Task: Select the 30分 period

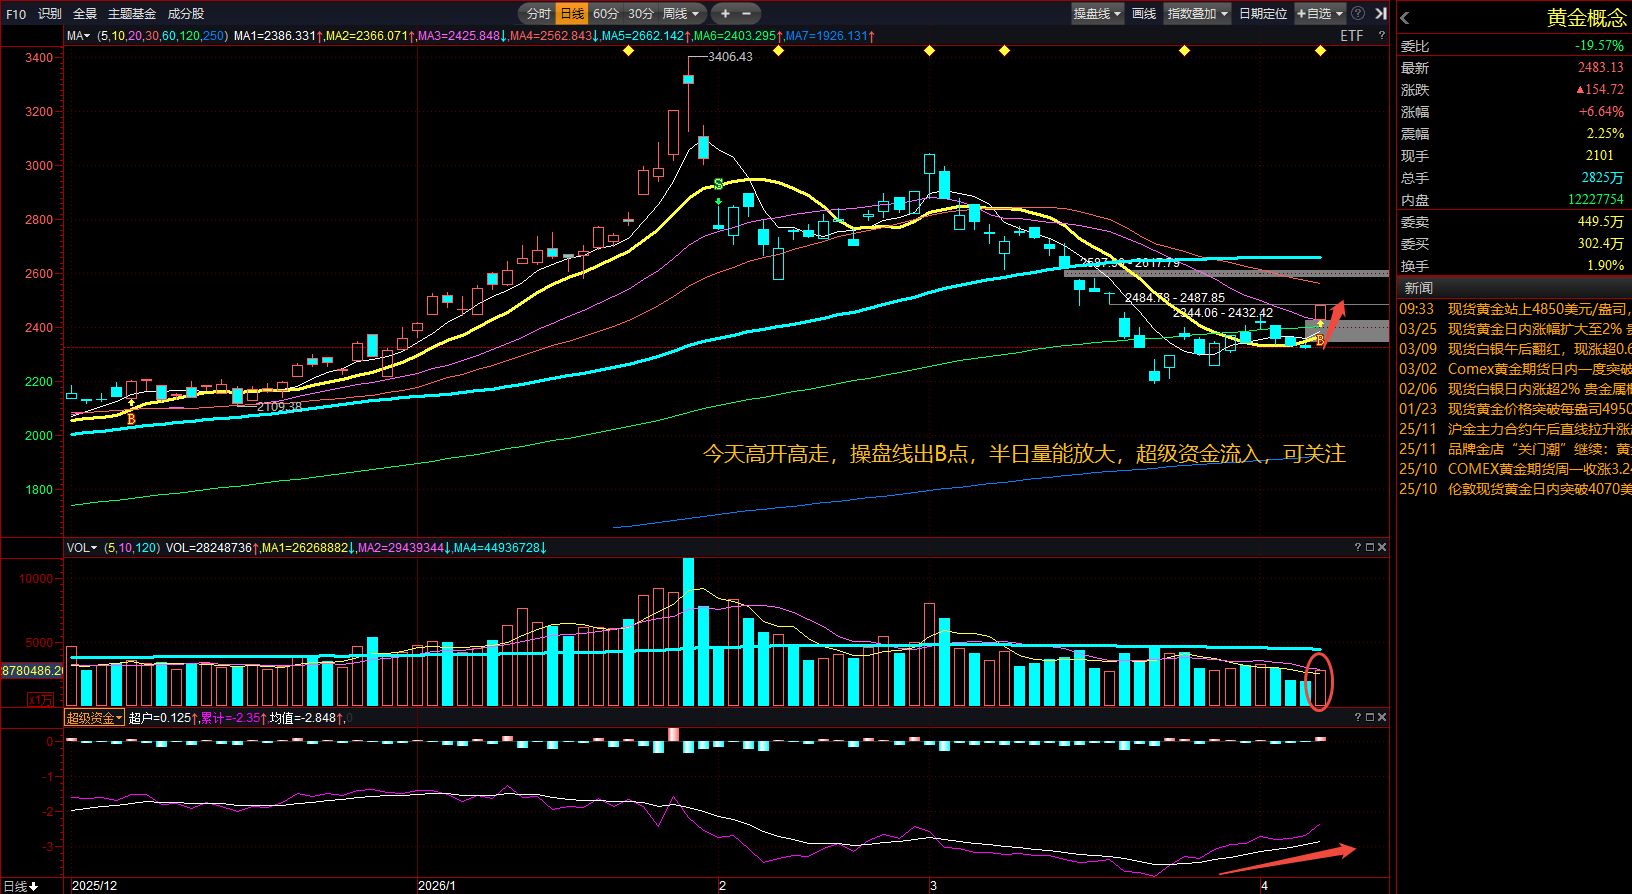Action: pyautogui.click(x=640, y=13)
